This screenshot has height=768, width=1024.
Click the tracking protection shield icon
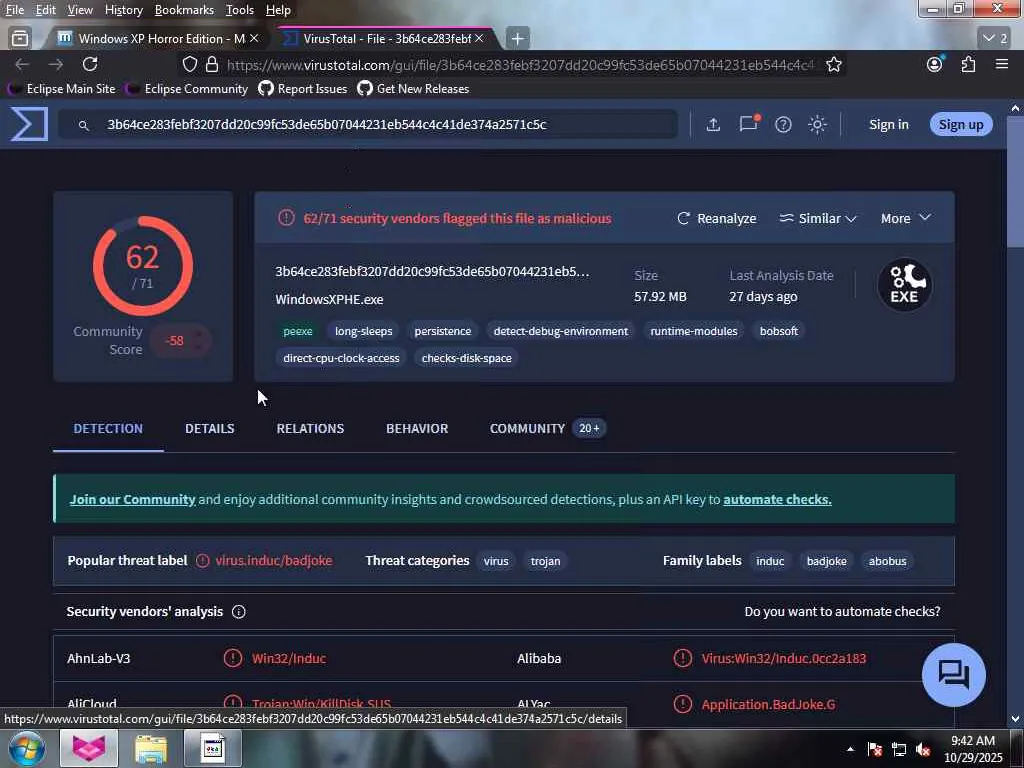tap(189, 64)
